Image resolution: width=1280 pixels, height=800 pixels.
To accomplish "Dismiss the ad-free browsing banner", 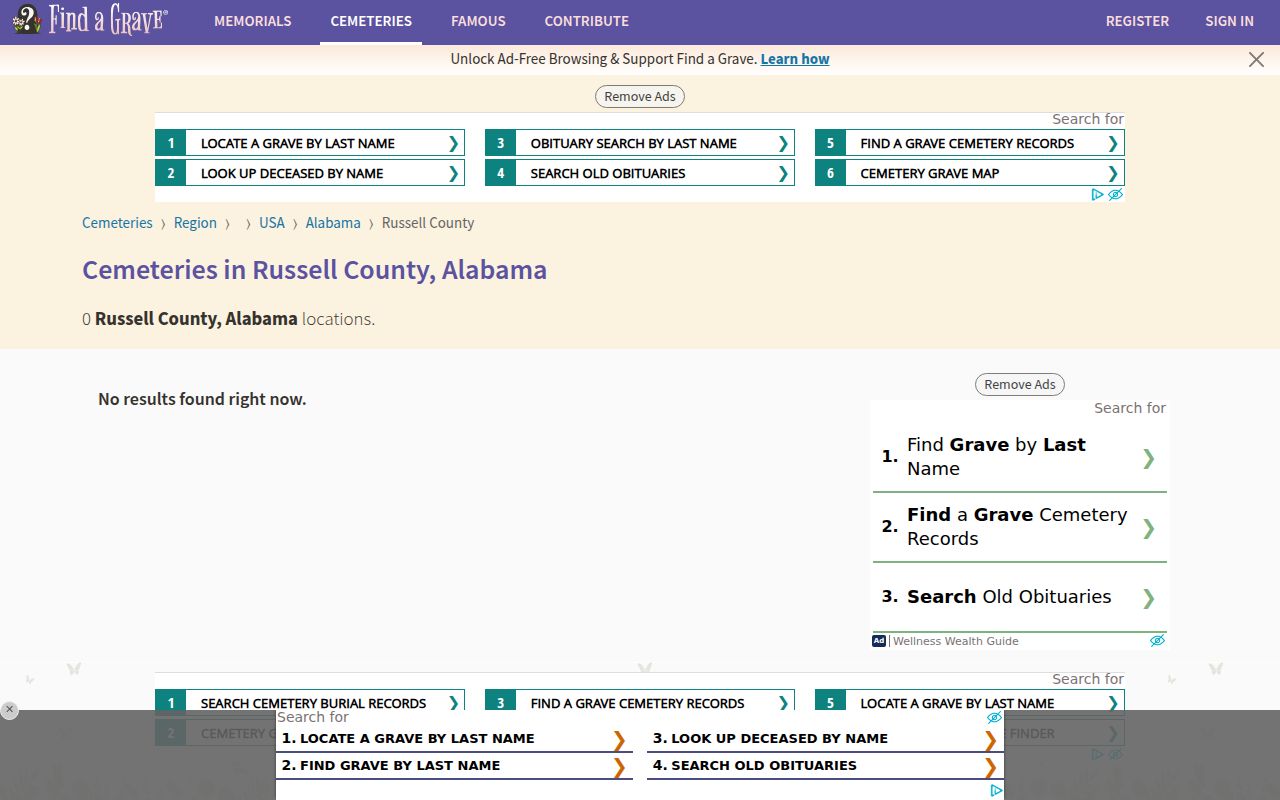I will coord(1257,60).
